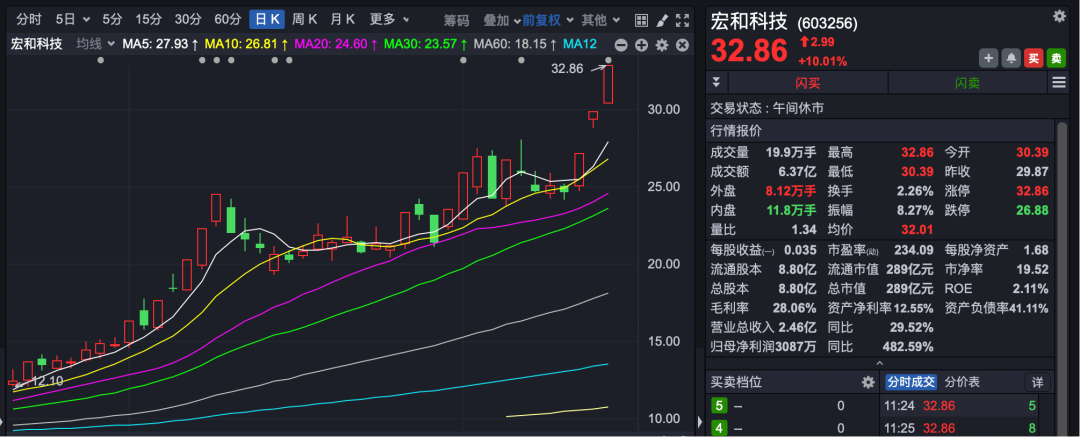Open the hamburger menu beside 闪卖
This screenshot has height=437, width=1080.
(x=1059, y=83)
